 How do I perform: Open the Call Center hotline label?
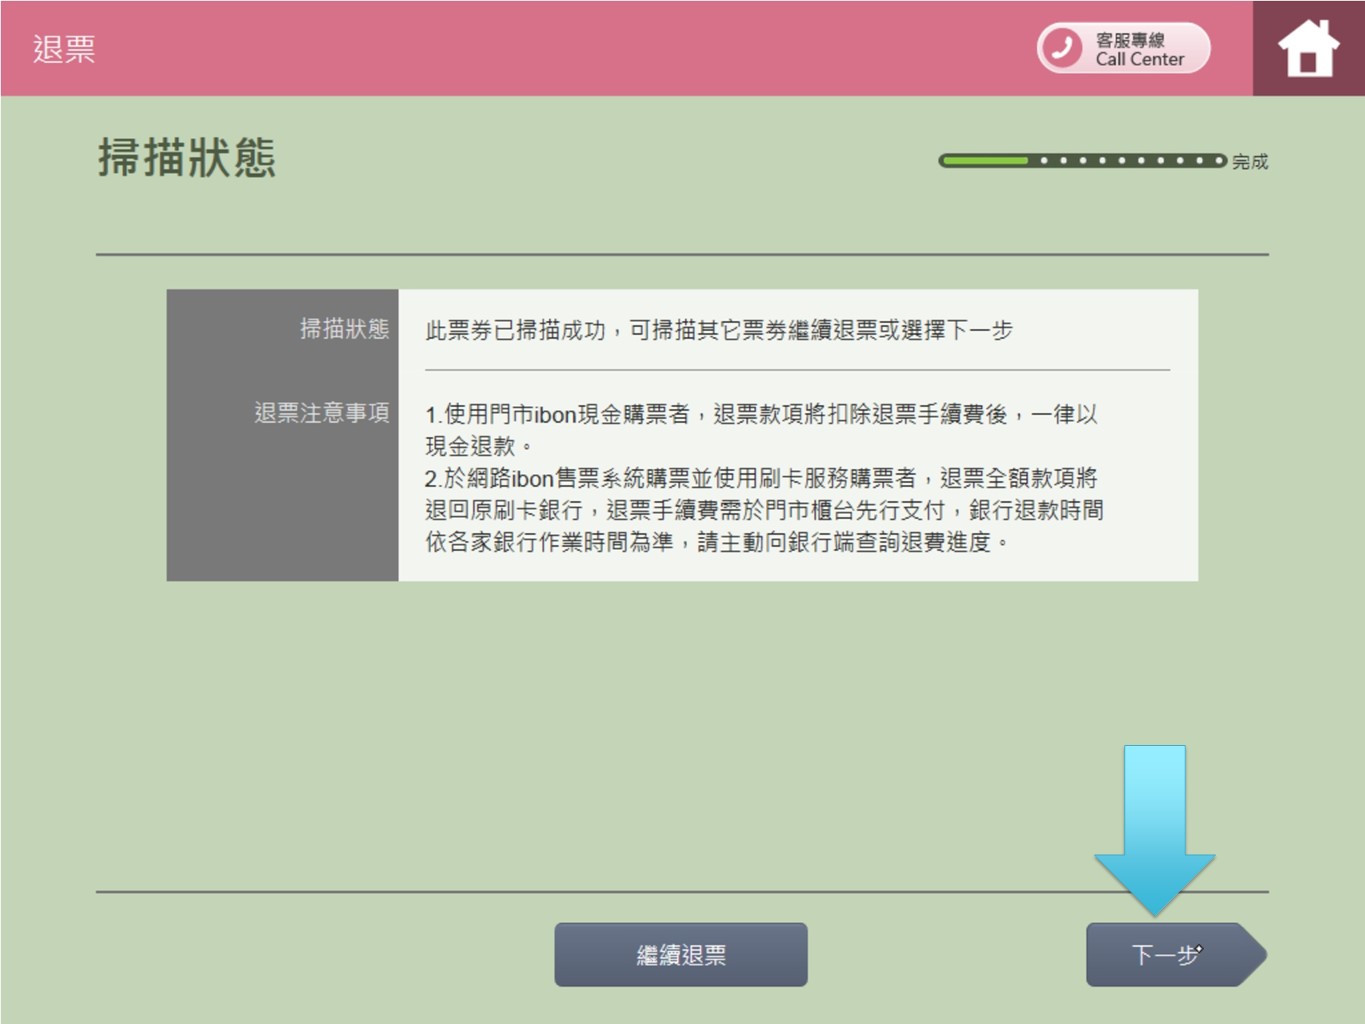pos(1139,59)
